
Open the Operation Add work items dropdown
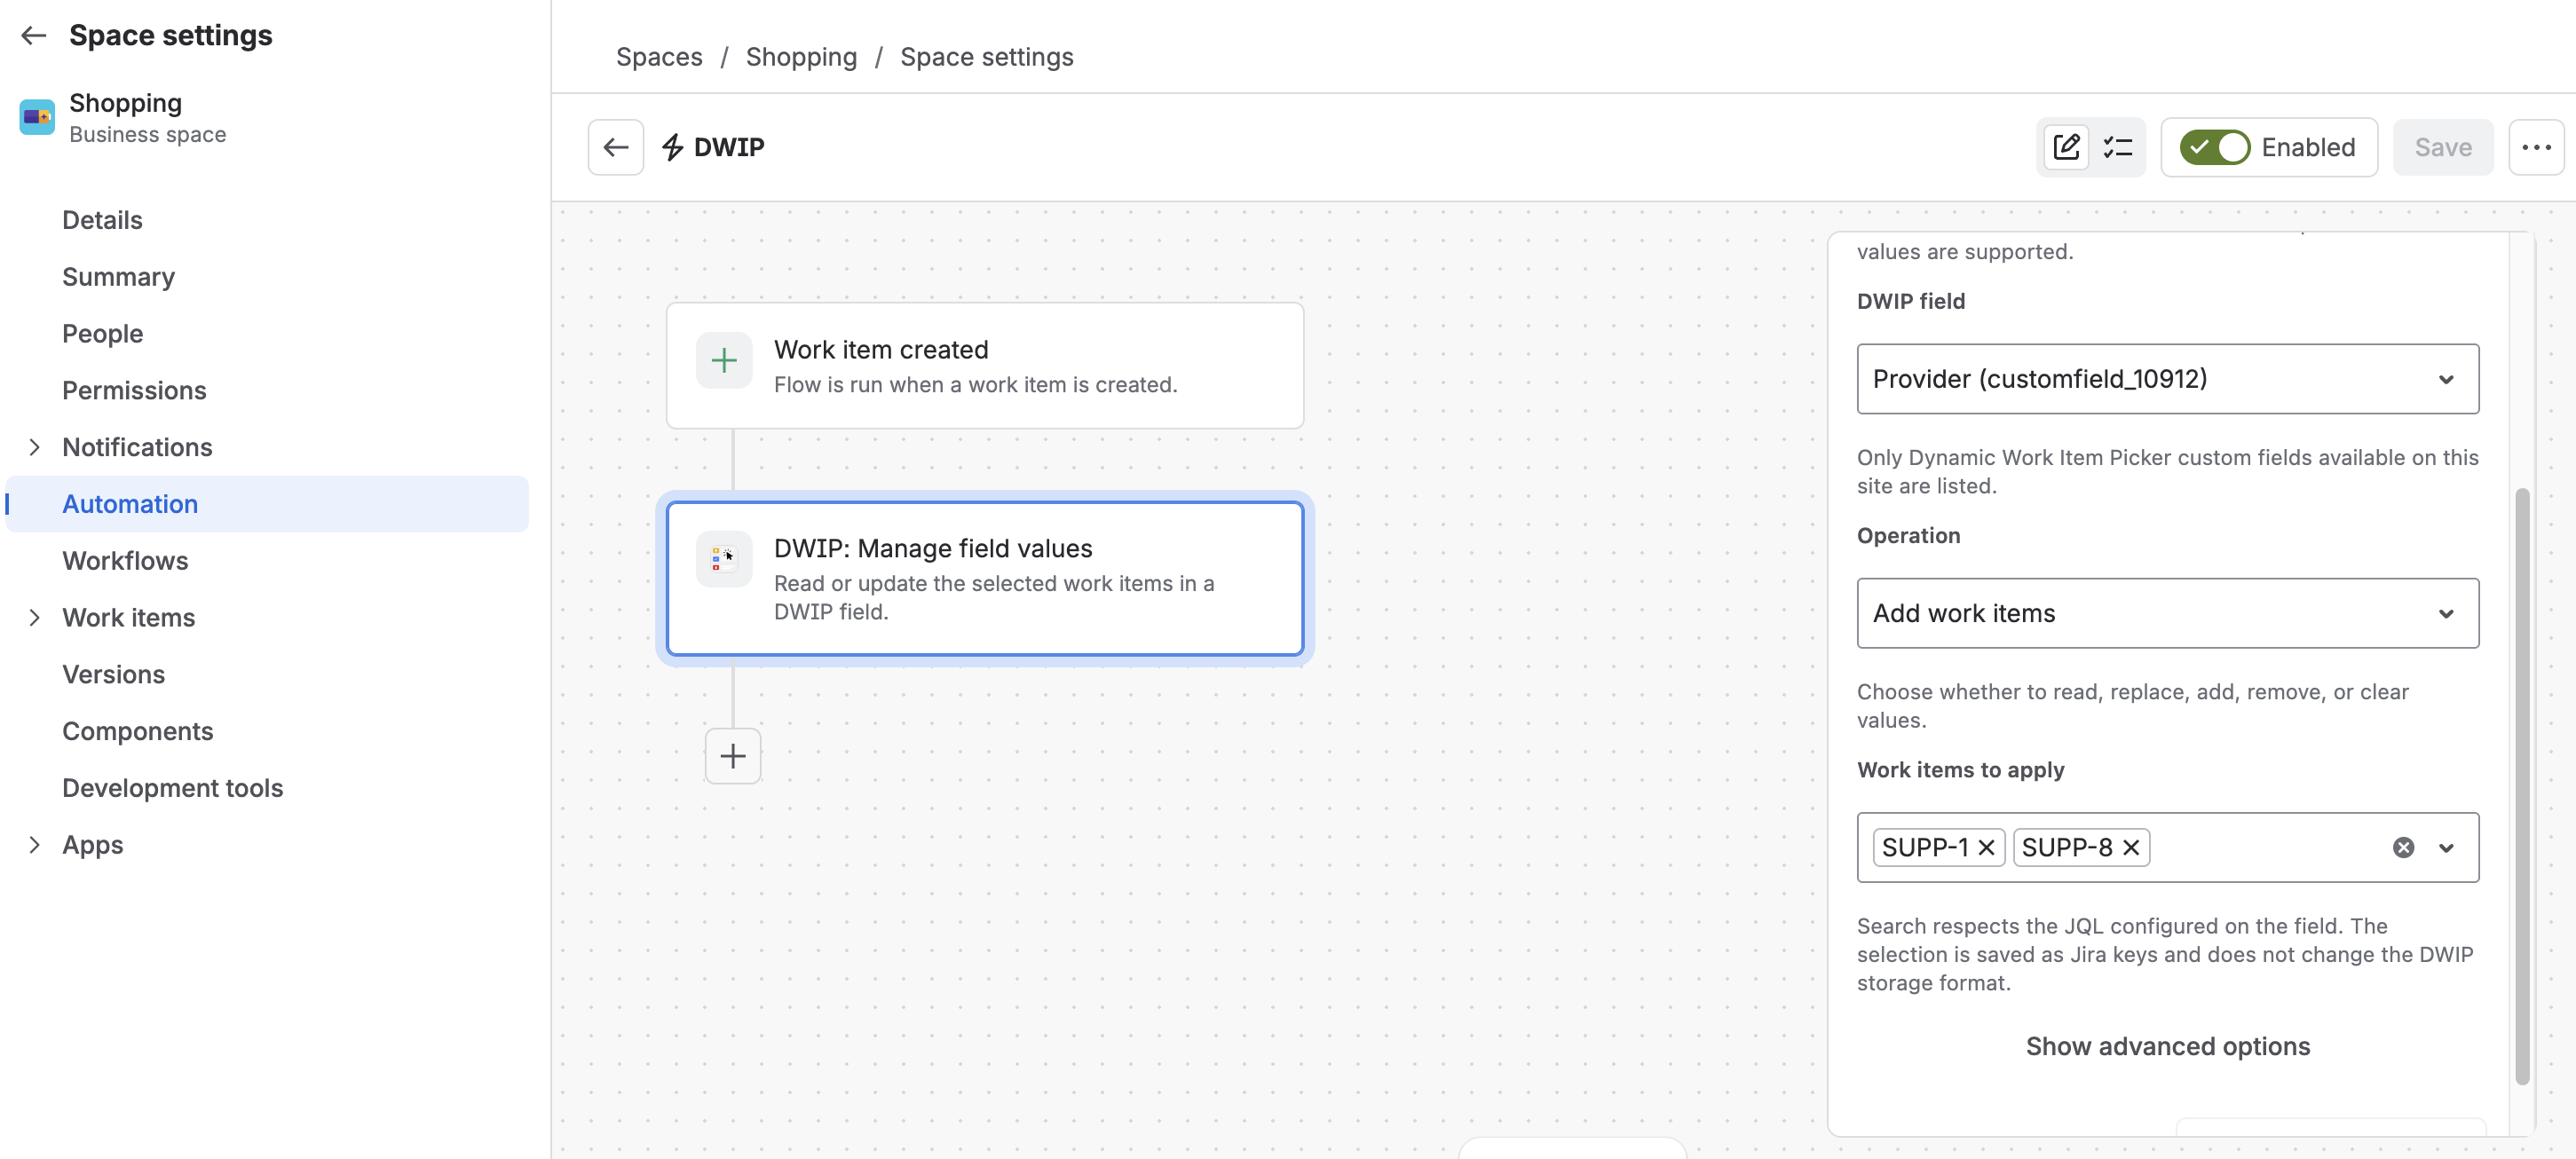click(x=2167, y=613)
